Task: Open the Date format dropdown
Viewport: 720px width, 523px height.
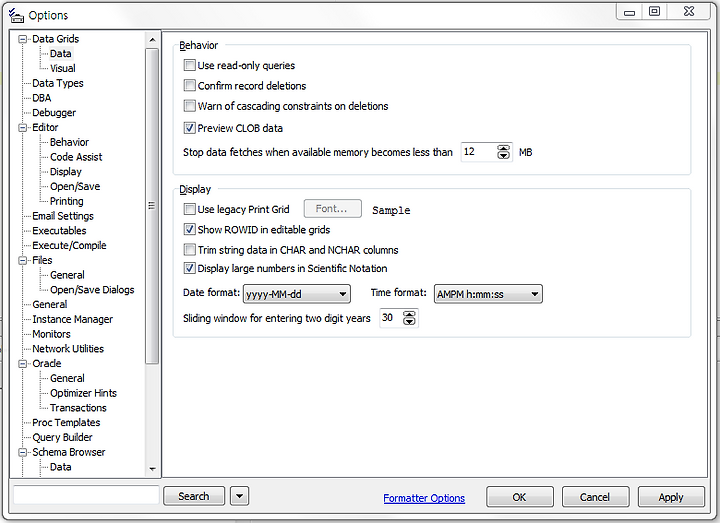Action: tap(297, 294)
